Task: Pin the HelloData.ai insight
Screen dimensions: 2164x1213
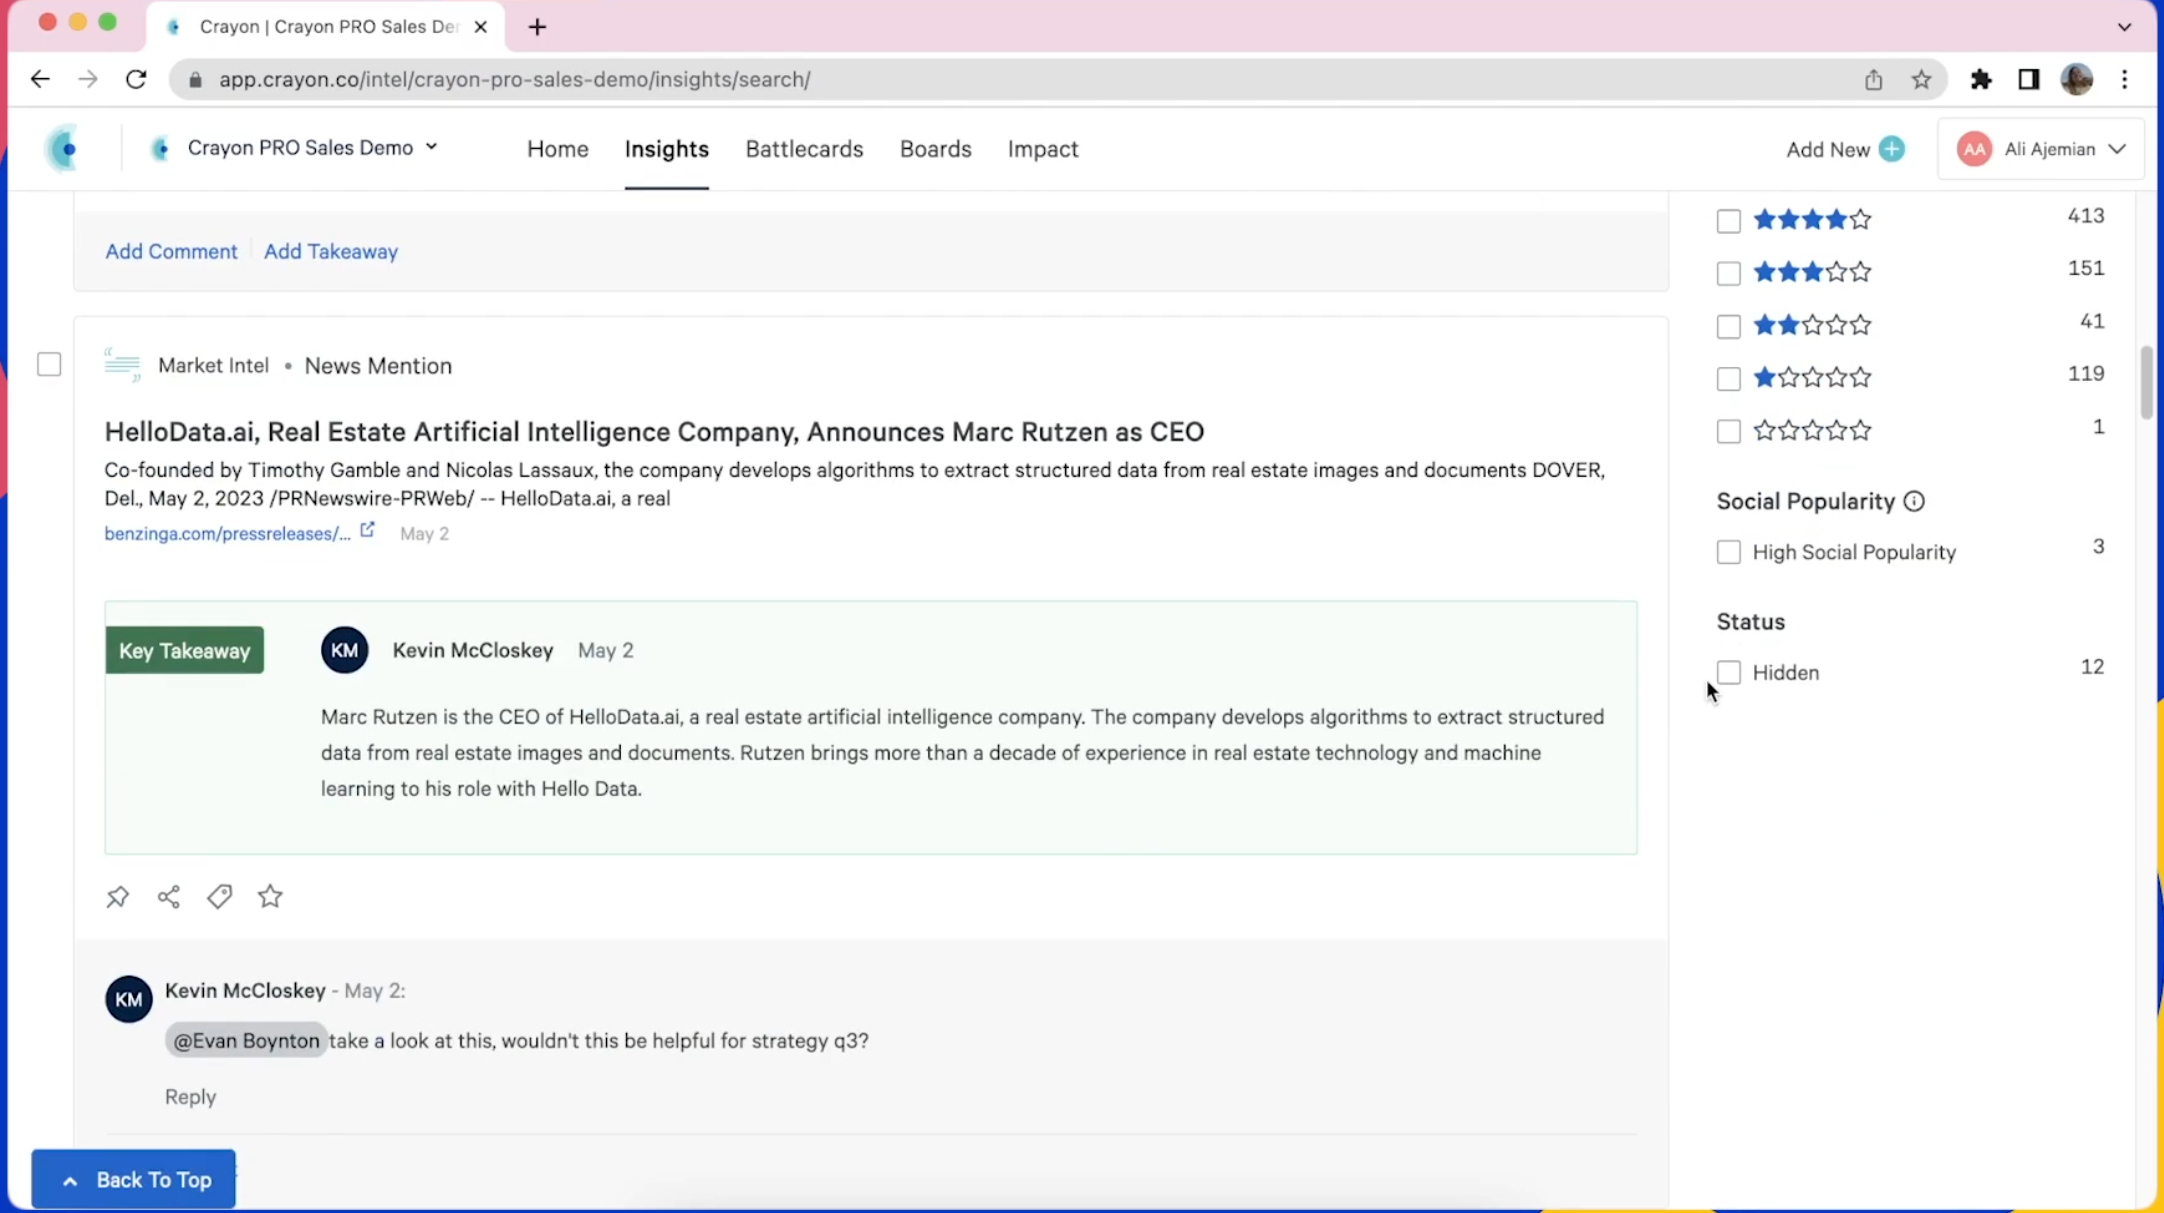Action: 117,896
